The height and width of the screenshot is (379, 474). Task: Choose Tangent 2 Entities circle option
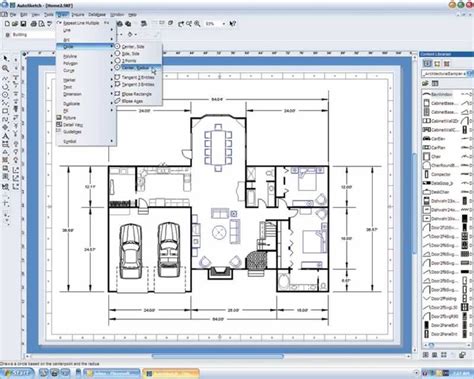pyautogui.click(x=138, y=77)
